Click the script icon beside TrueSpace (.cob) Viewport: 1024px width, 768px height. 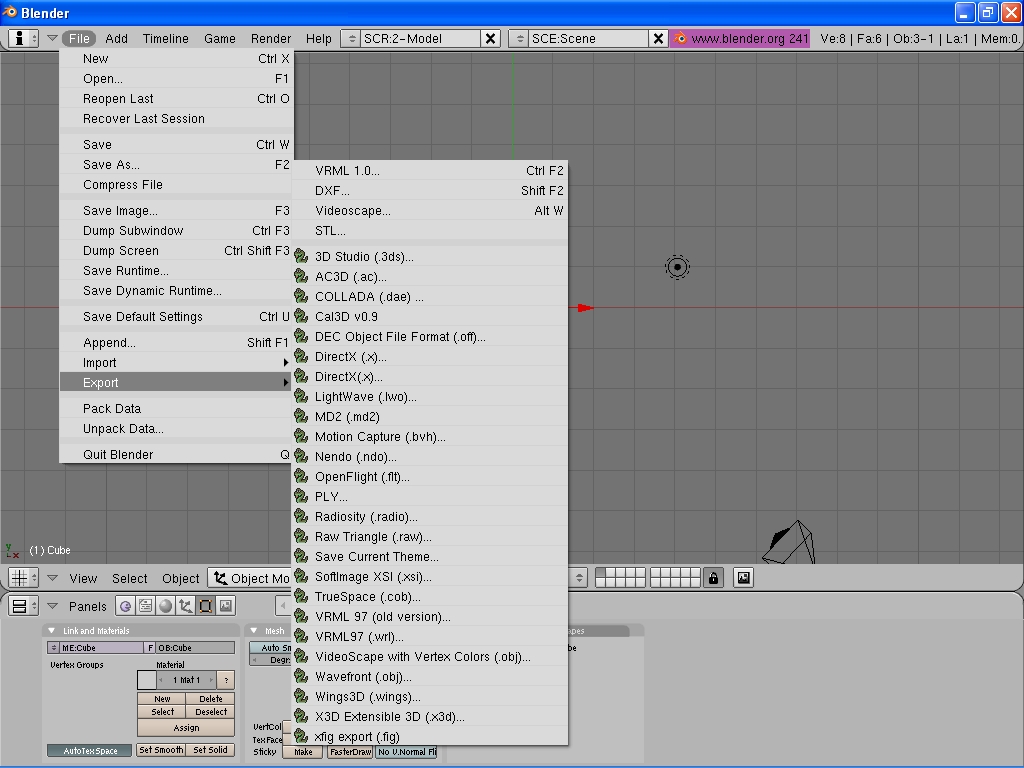coord(301,596)
